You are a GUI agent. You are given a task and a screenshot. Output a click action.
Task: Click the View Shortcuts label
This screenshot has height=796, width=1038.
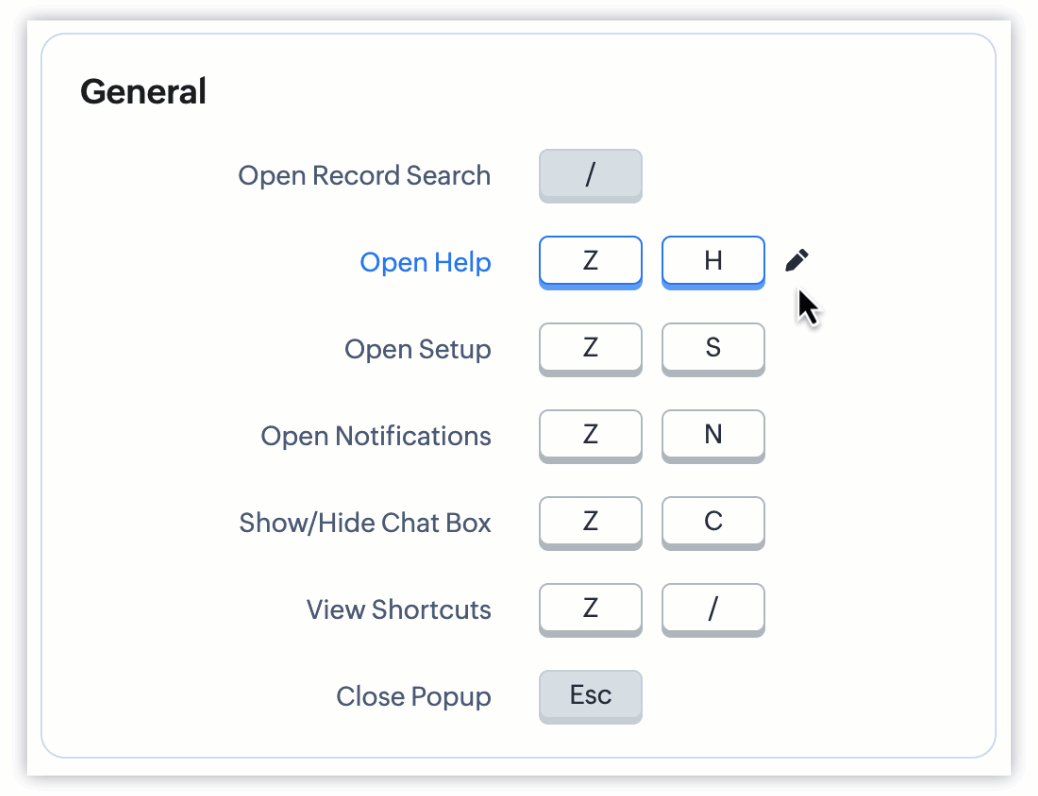pos(399,609)
